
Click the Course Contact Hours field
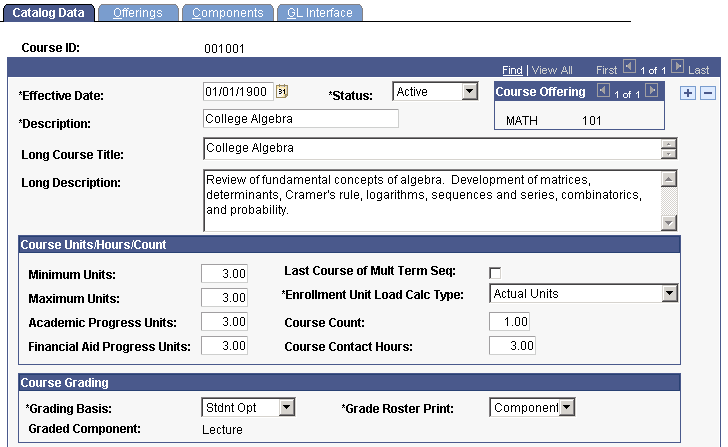(512, 345)
